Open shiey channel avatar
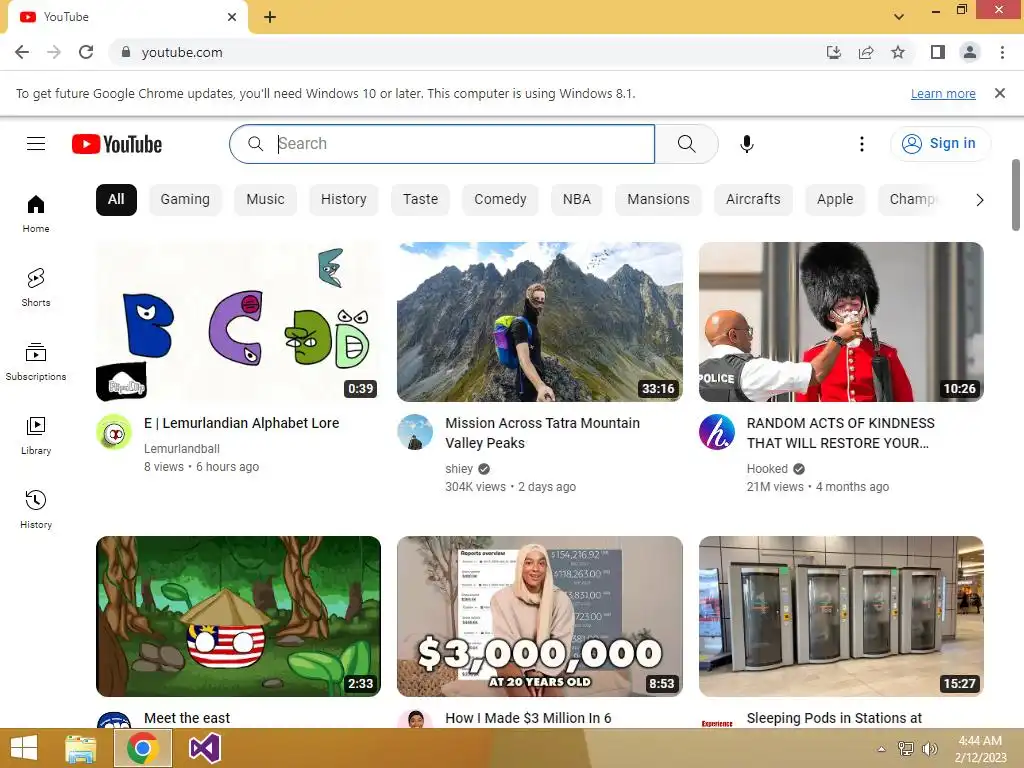The image size is (1024, 768). coord(415,432)
